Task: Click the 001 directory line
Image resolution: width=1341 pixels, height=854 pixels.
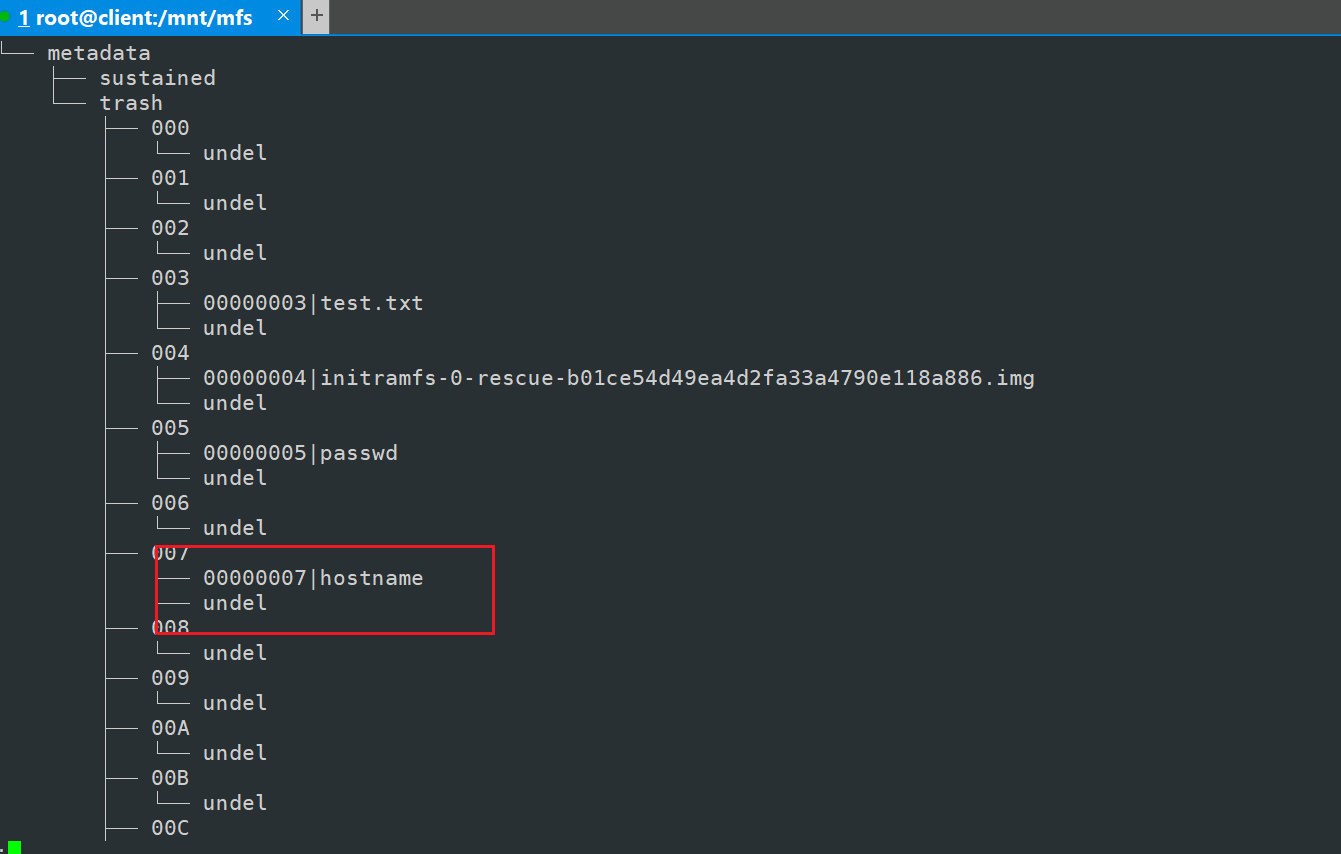Action: point(170,178)
